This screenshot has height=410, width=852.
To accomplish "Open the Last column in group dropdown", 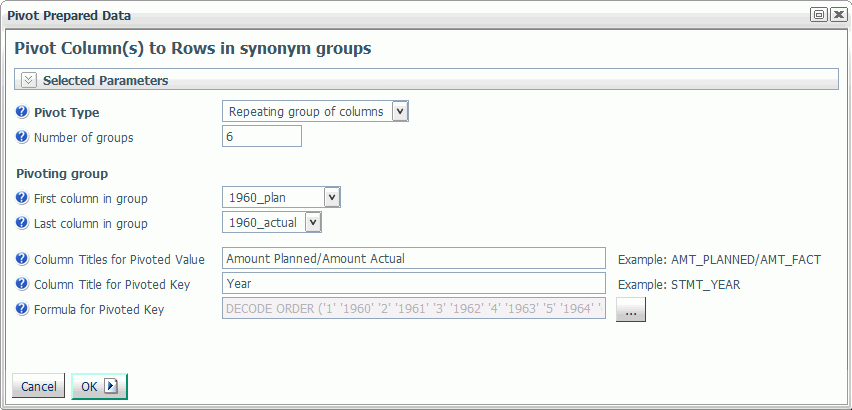I will [272, 222].
